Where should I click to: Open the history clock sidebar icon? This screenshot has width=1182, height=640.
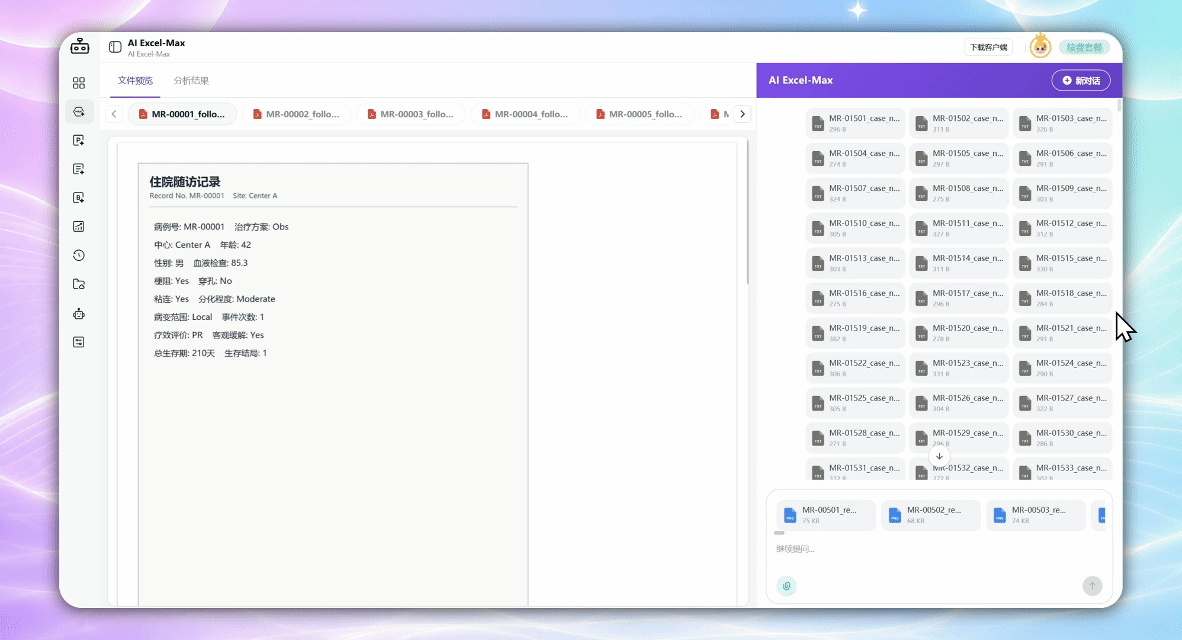pos(78,256)
